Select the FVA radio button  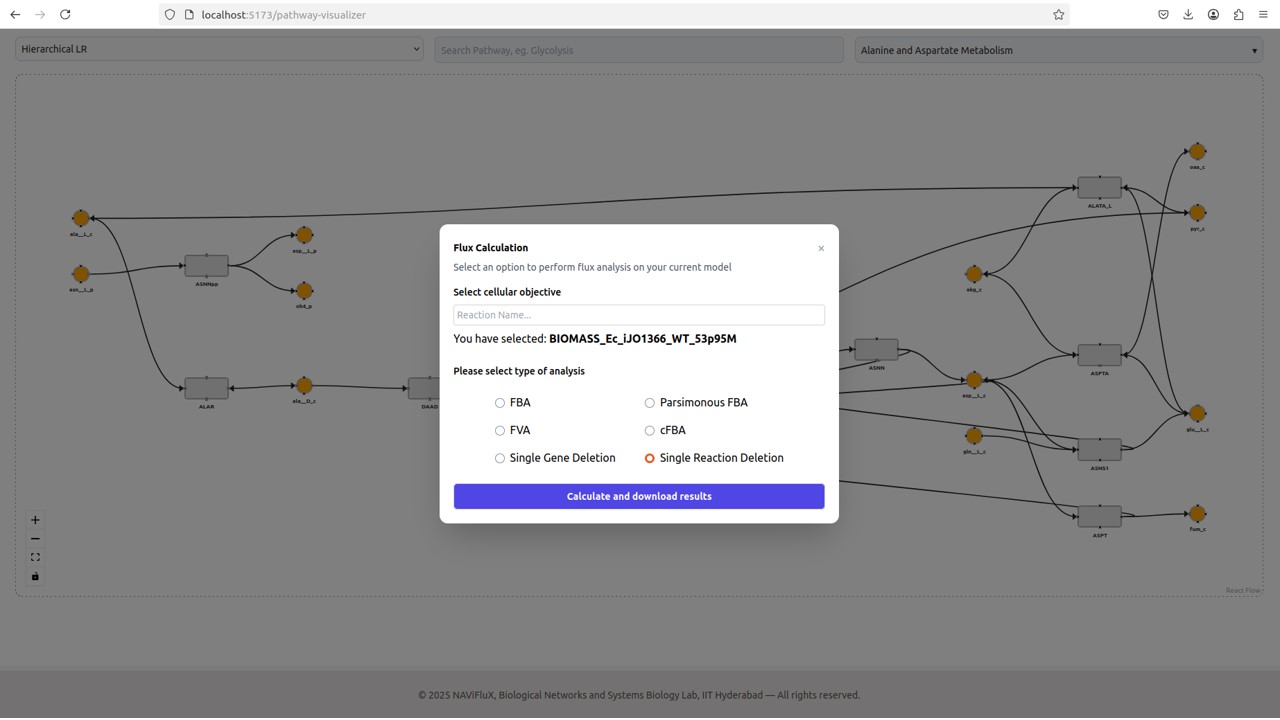pyautogui.click(x=500, y=431)
